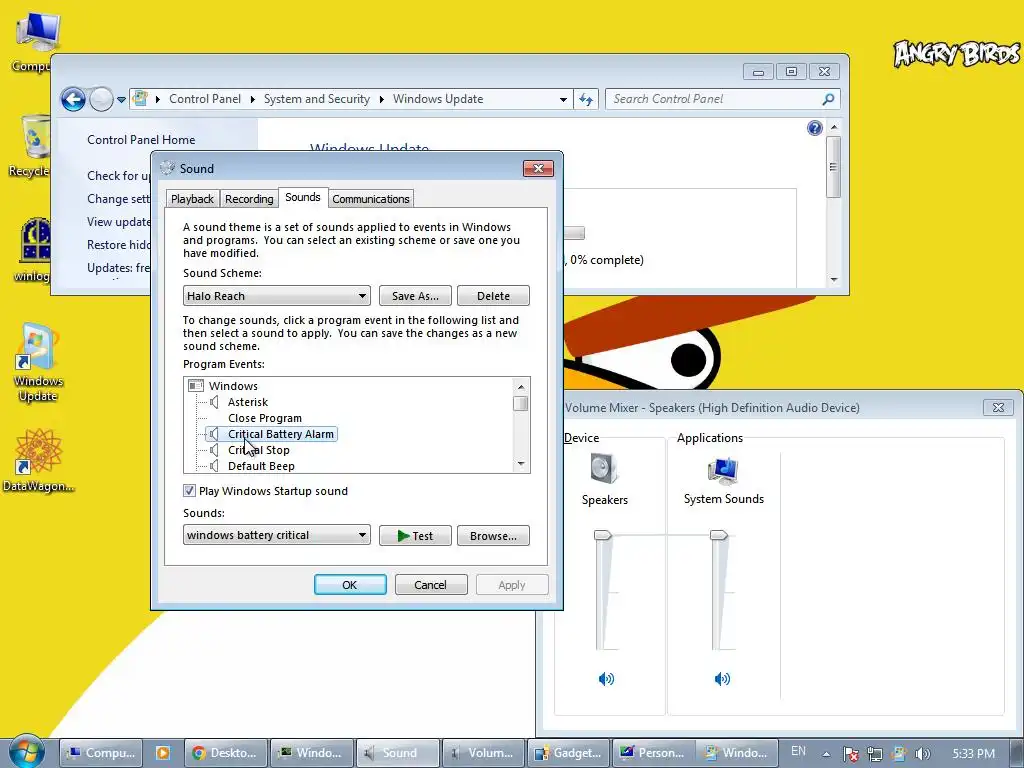Select the Critical Battery Alarm event
The width and height of the screenshot is (1024, 768).
[280, 434]
